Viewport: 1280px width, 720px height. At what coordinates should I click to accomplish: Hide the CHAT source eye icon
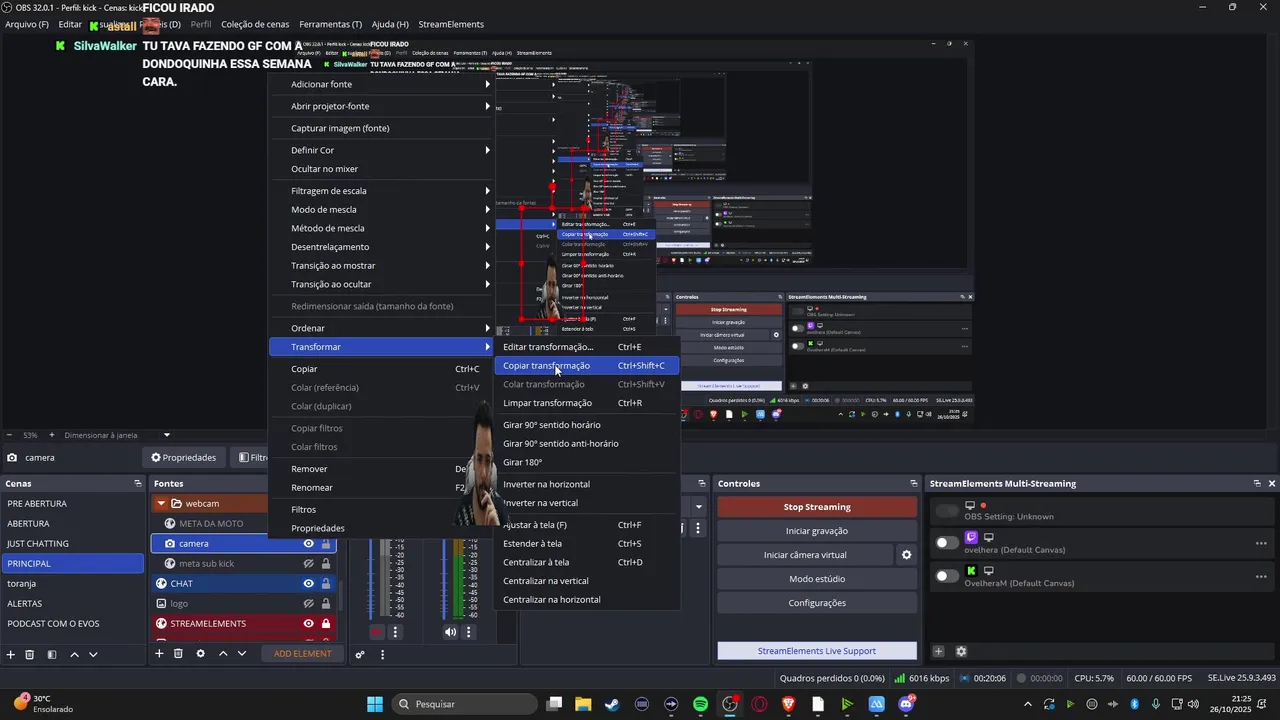click(308, 583)
